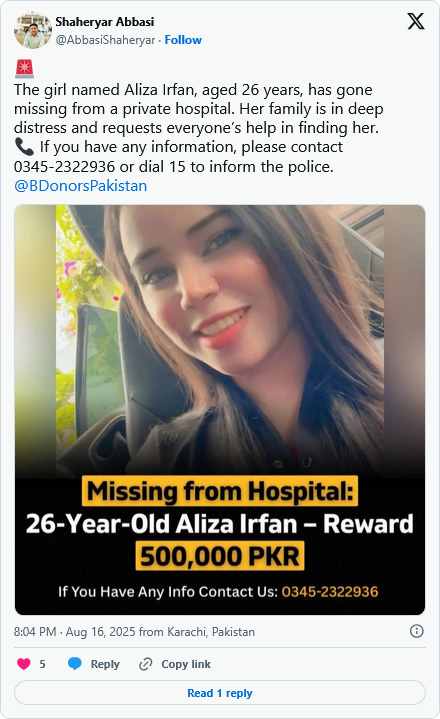Click the copy link chain icon
440x719 pixels.
click(x=146, y=664)
